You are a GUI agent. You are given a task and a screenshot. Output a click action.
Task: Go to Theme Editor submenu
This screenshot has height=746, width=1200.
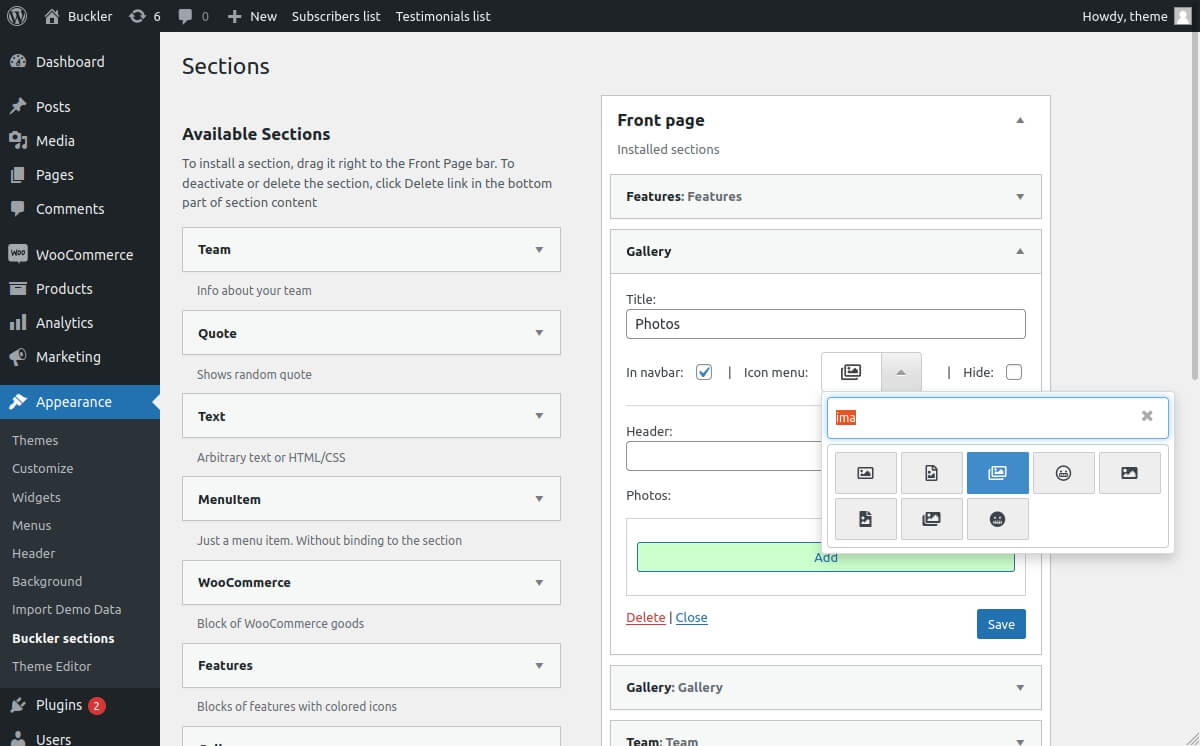pyautogui.click(x=51, y=666)
